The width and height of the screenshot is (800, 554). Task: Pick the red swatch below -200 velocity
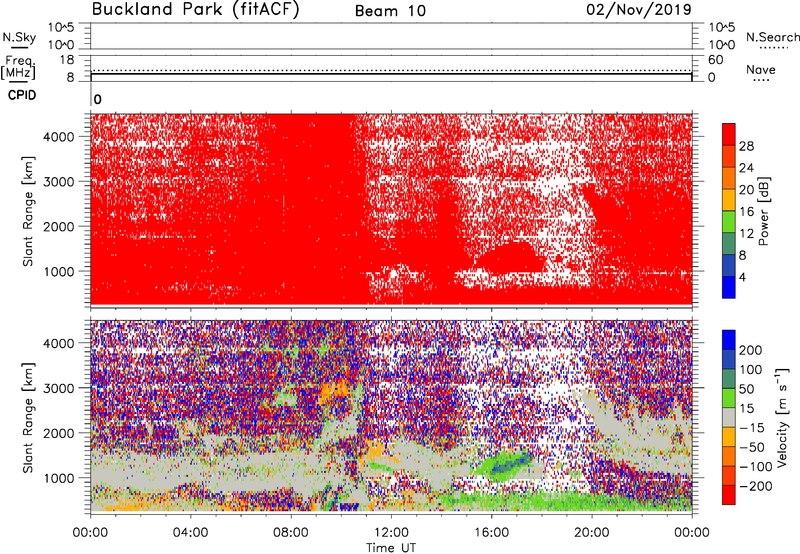[x=729, y=495]
